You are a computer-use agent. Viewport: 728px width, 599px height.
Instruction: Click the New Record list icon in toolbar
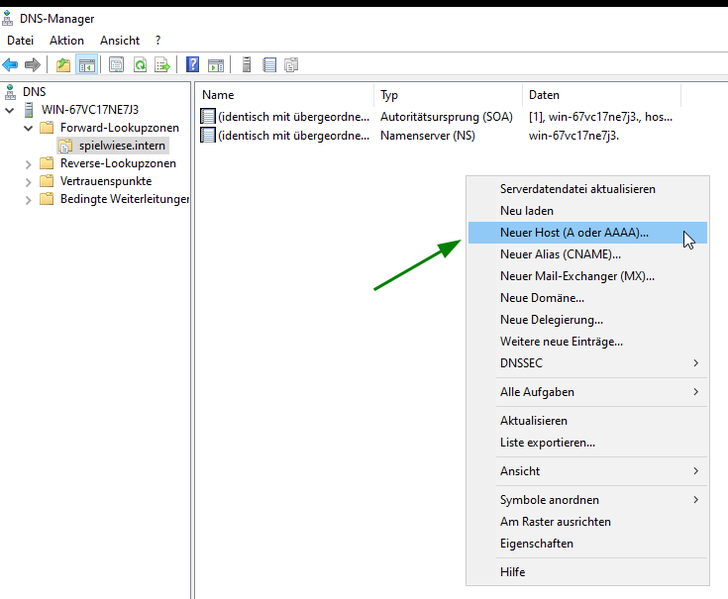coord(269,65)
